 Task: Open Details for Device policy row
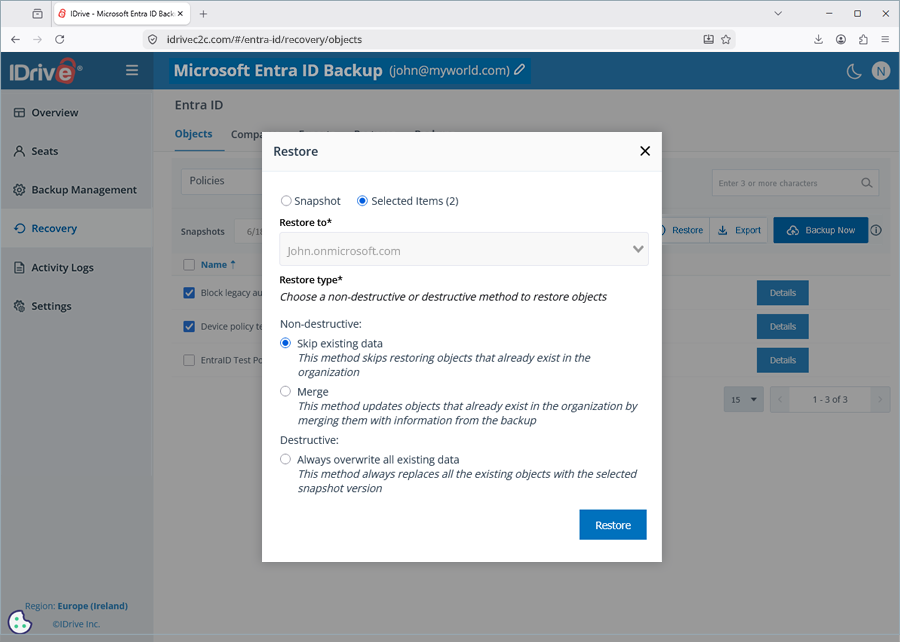click(782, 326)
